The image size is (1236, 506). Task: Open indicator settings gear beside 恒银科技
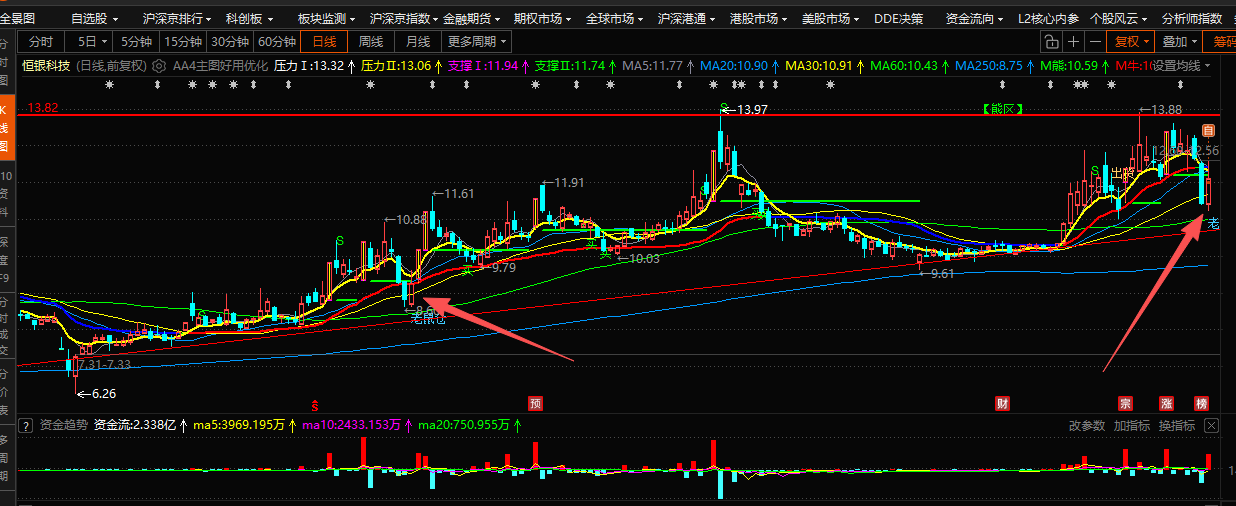pos(158,66)
